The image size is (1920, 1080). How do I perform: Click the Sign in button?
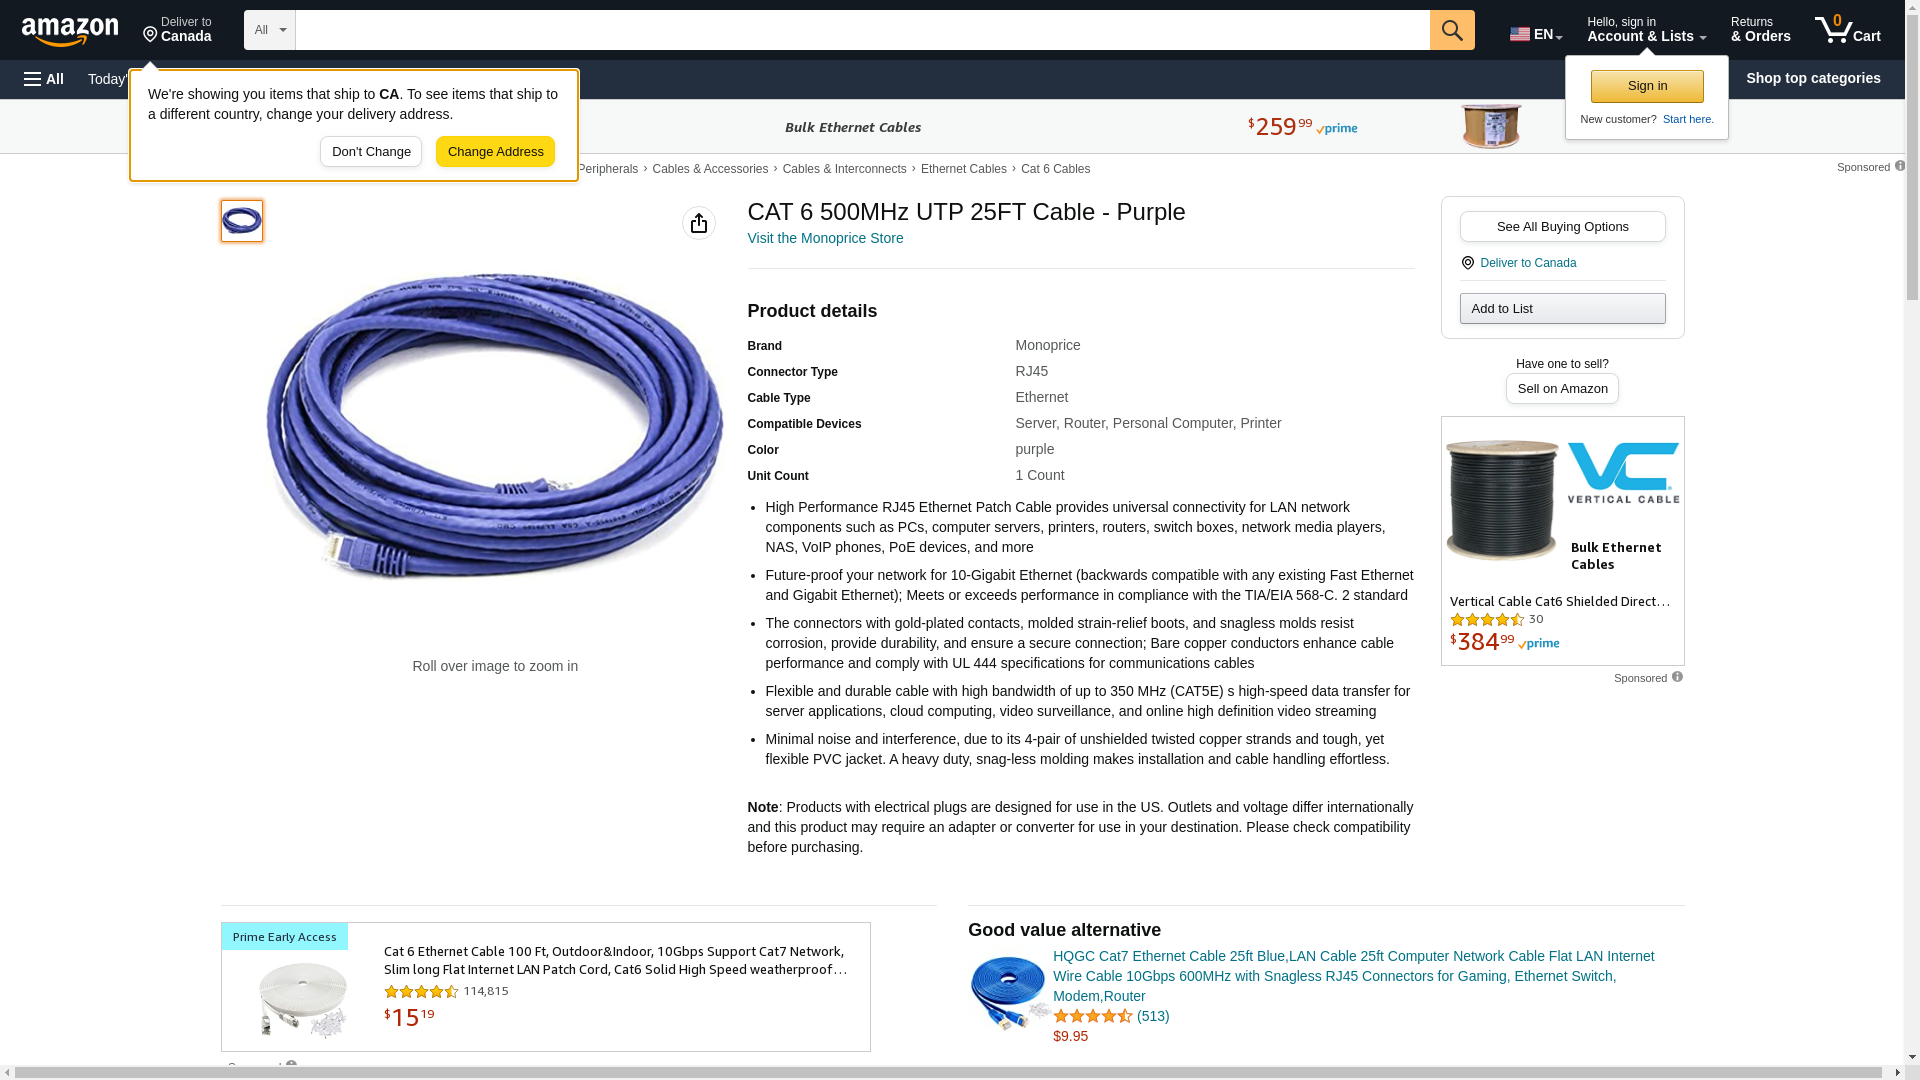(x=1647, y=86)
